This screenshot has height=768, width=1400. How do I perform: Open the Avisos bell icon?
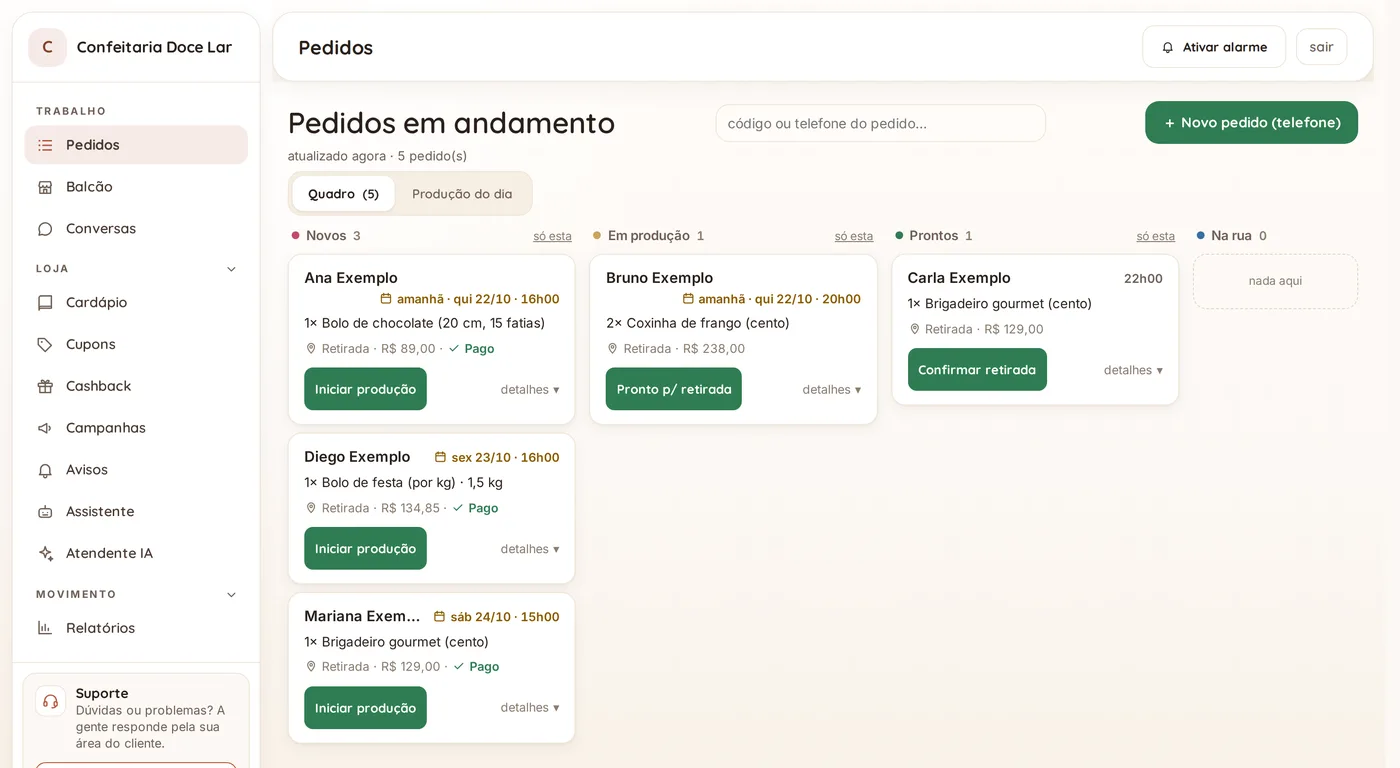point(45,470)
